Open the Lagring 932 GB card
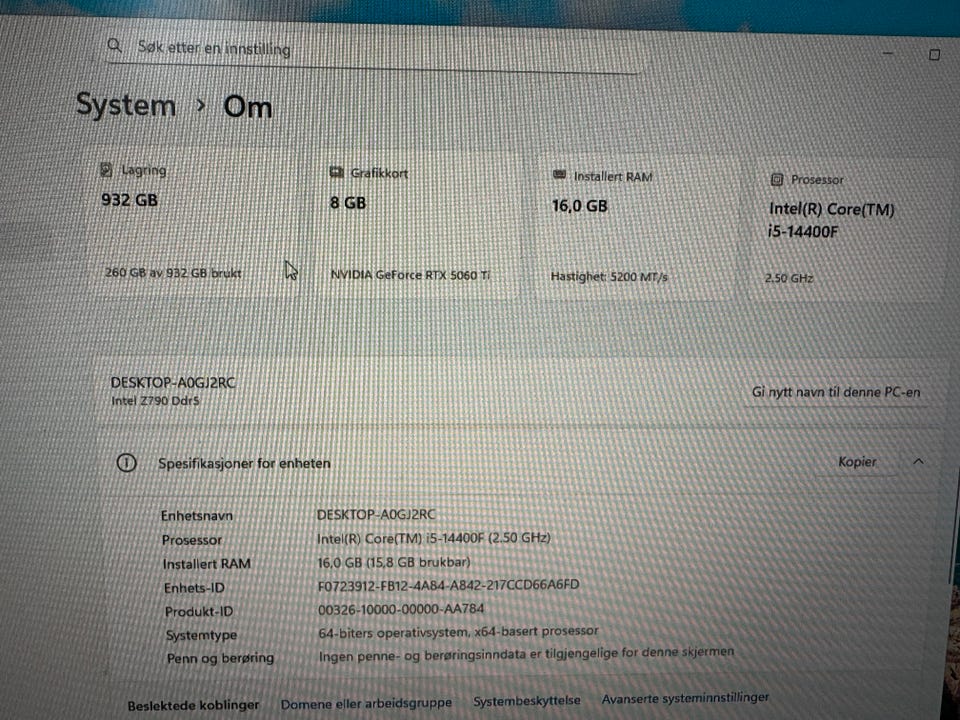This screenshot has height=720, width=960. pyautogui.click(x=194, y=223)
